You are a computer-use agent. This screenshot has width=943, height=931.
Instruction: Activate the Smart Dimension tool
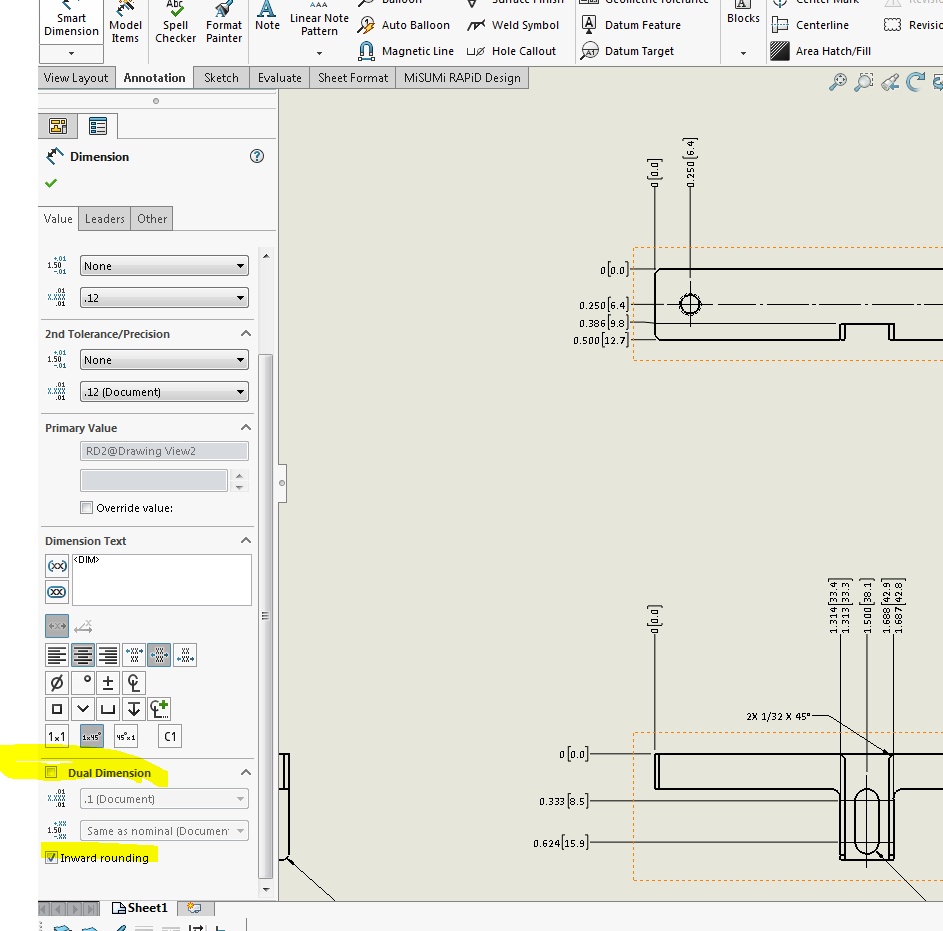click(71, 20)
